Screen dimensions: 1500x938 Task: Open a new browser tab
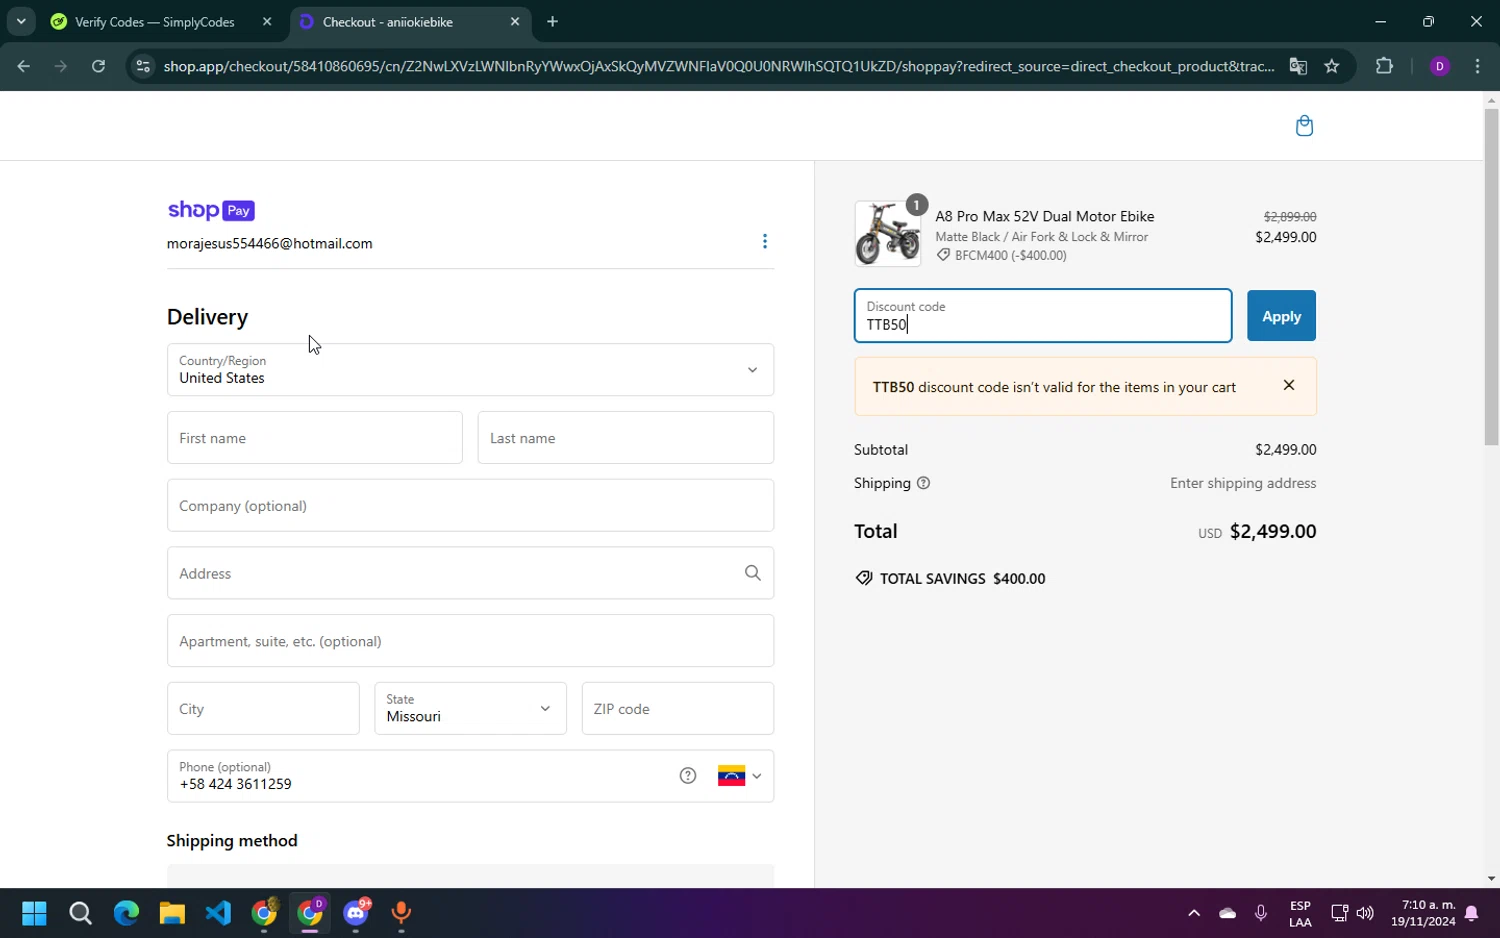[x=552, y=22]
